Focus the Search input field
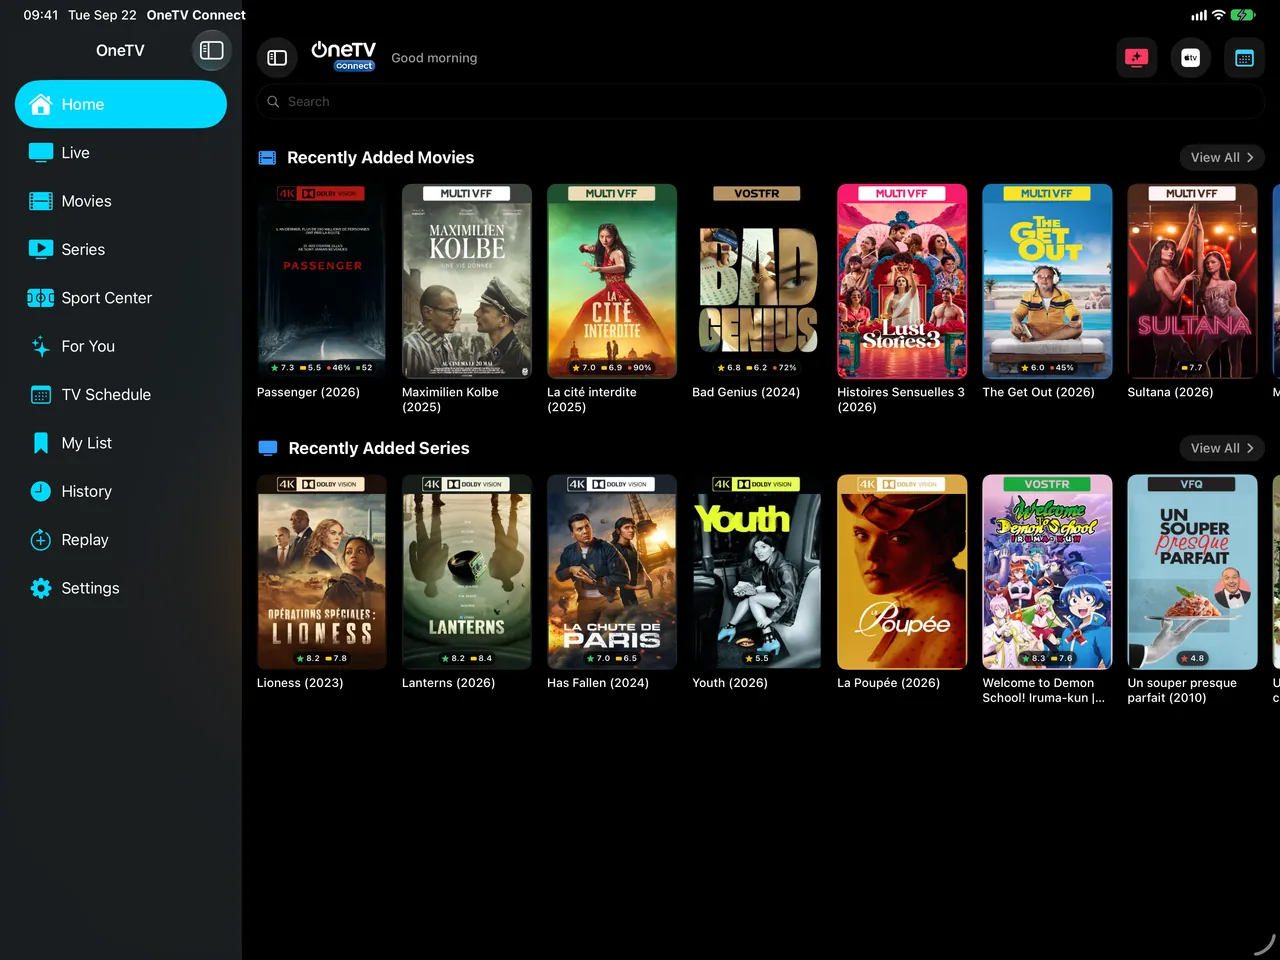 click(760, 102)
